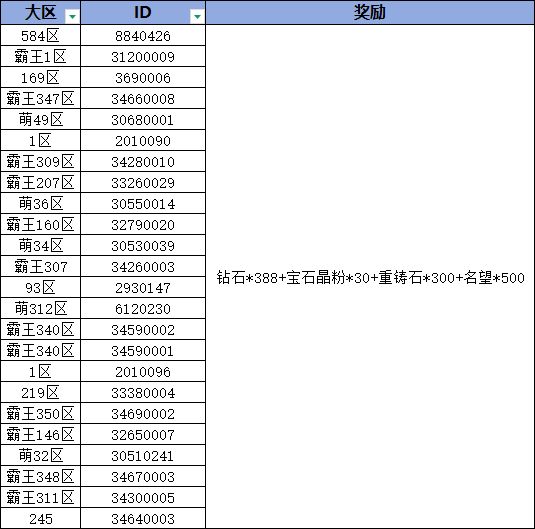Viewport: 535px width, 529px height.
Task: Select the ID cell 3690006
Action: (x=143, y=77)
